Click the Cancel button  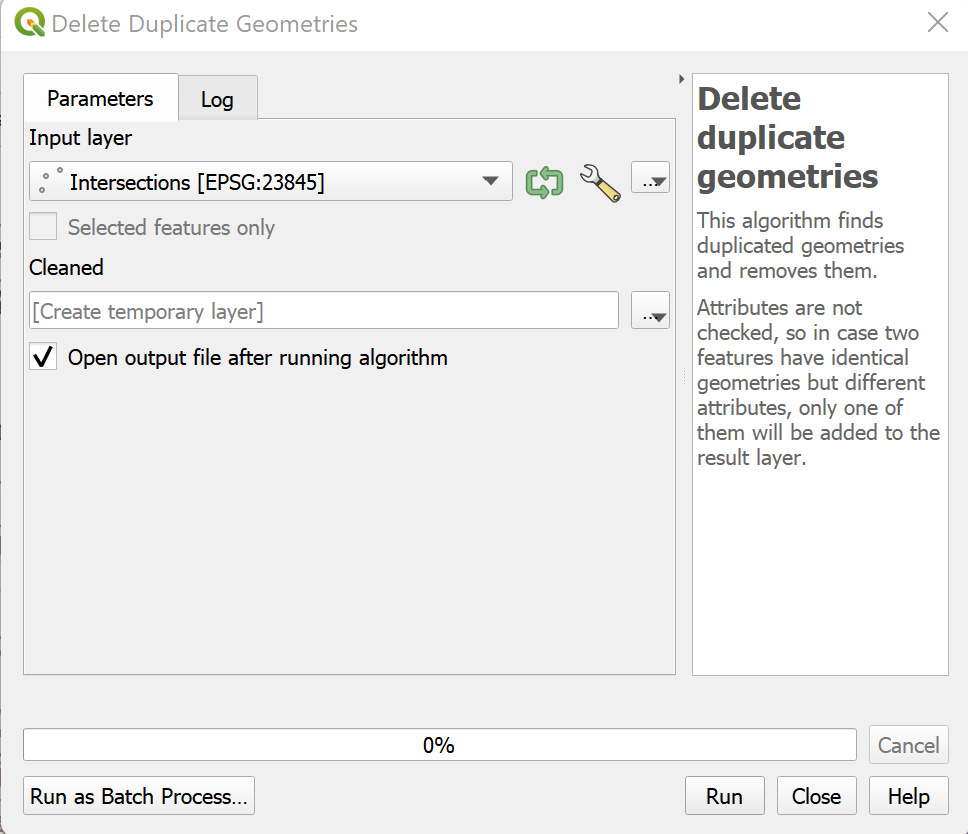[908, 745]
